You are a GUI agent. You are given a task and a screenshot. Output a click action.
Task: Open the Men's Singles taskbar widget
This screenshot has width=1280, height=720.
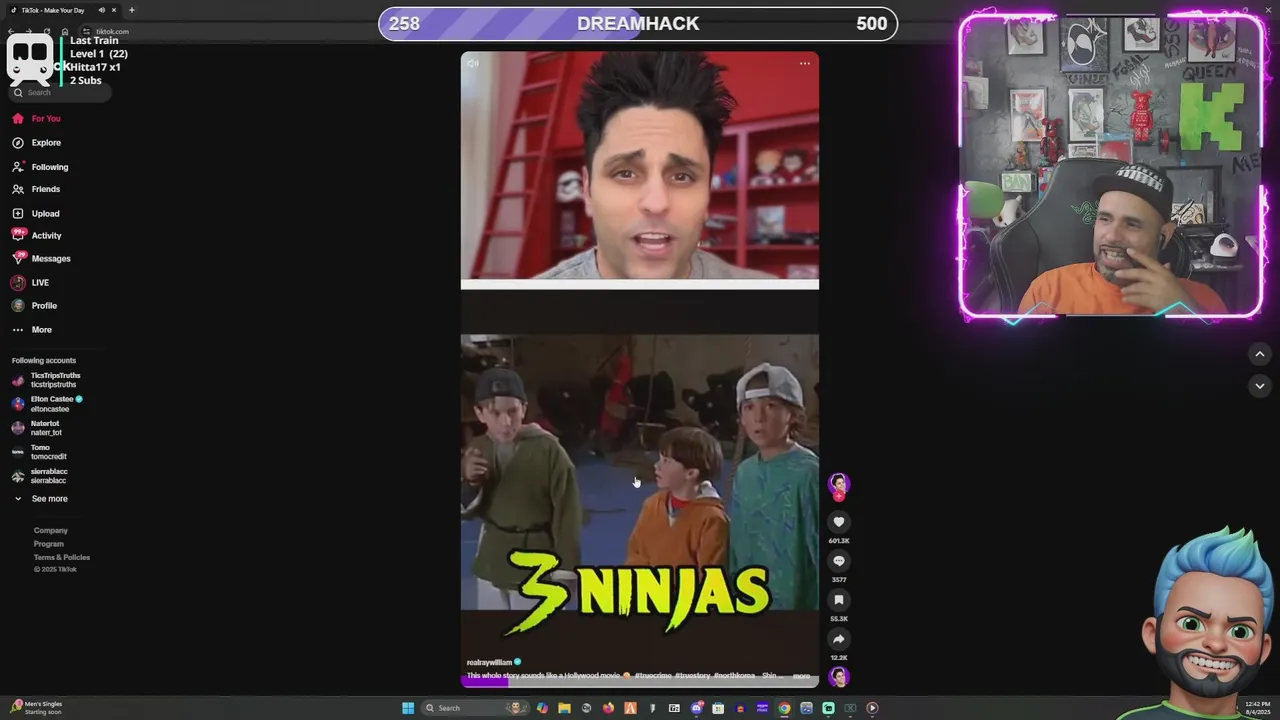(36, 708)
